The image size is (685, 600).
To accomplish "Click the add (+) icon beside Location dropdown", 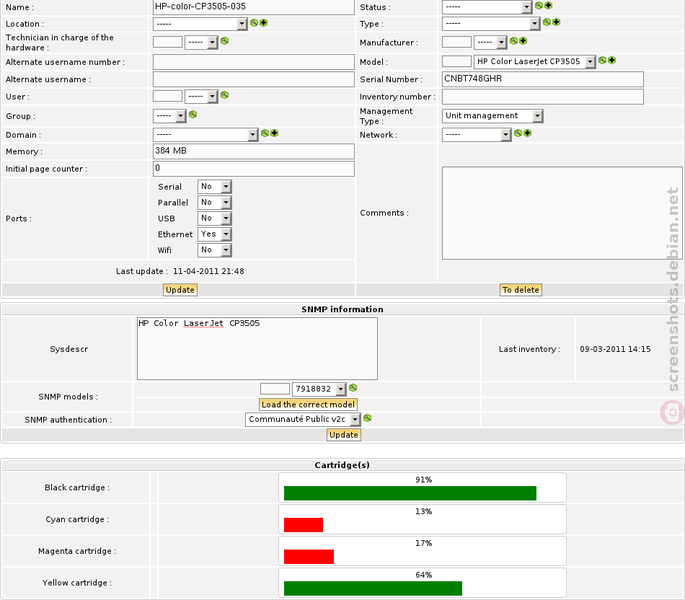I will point(263,23).
